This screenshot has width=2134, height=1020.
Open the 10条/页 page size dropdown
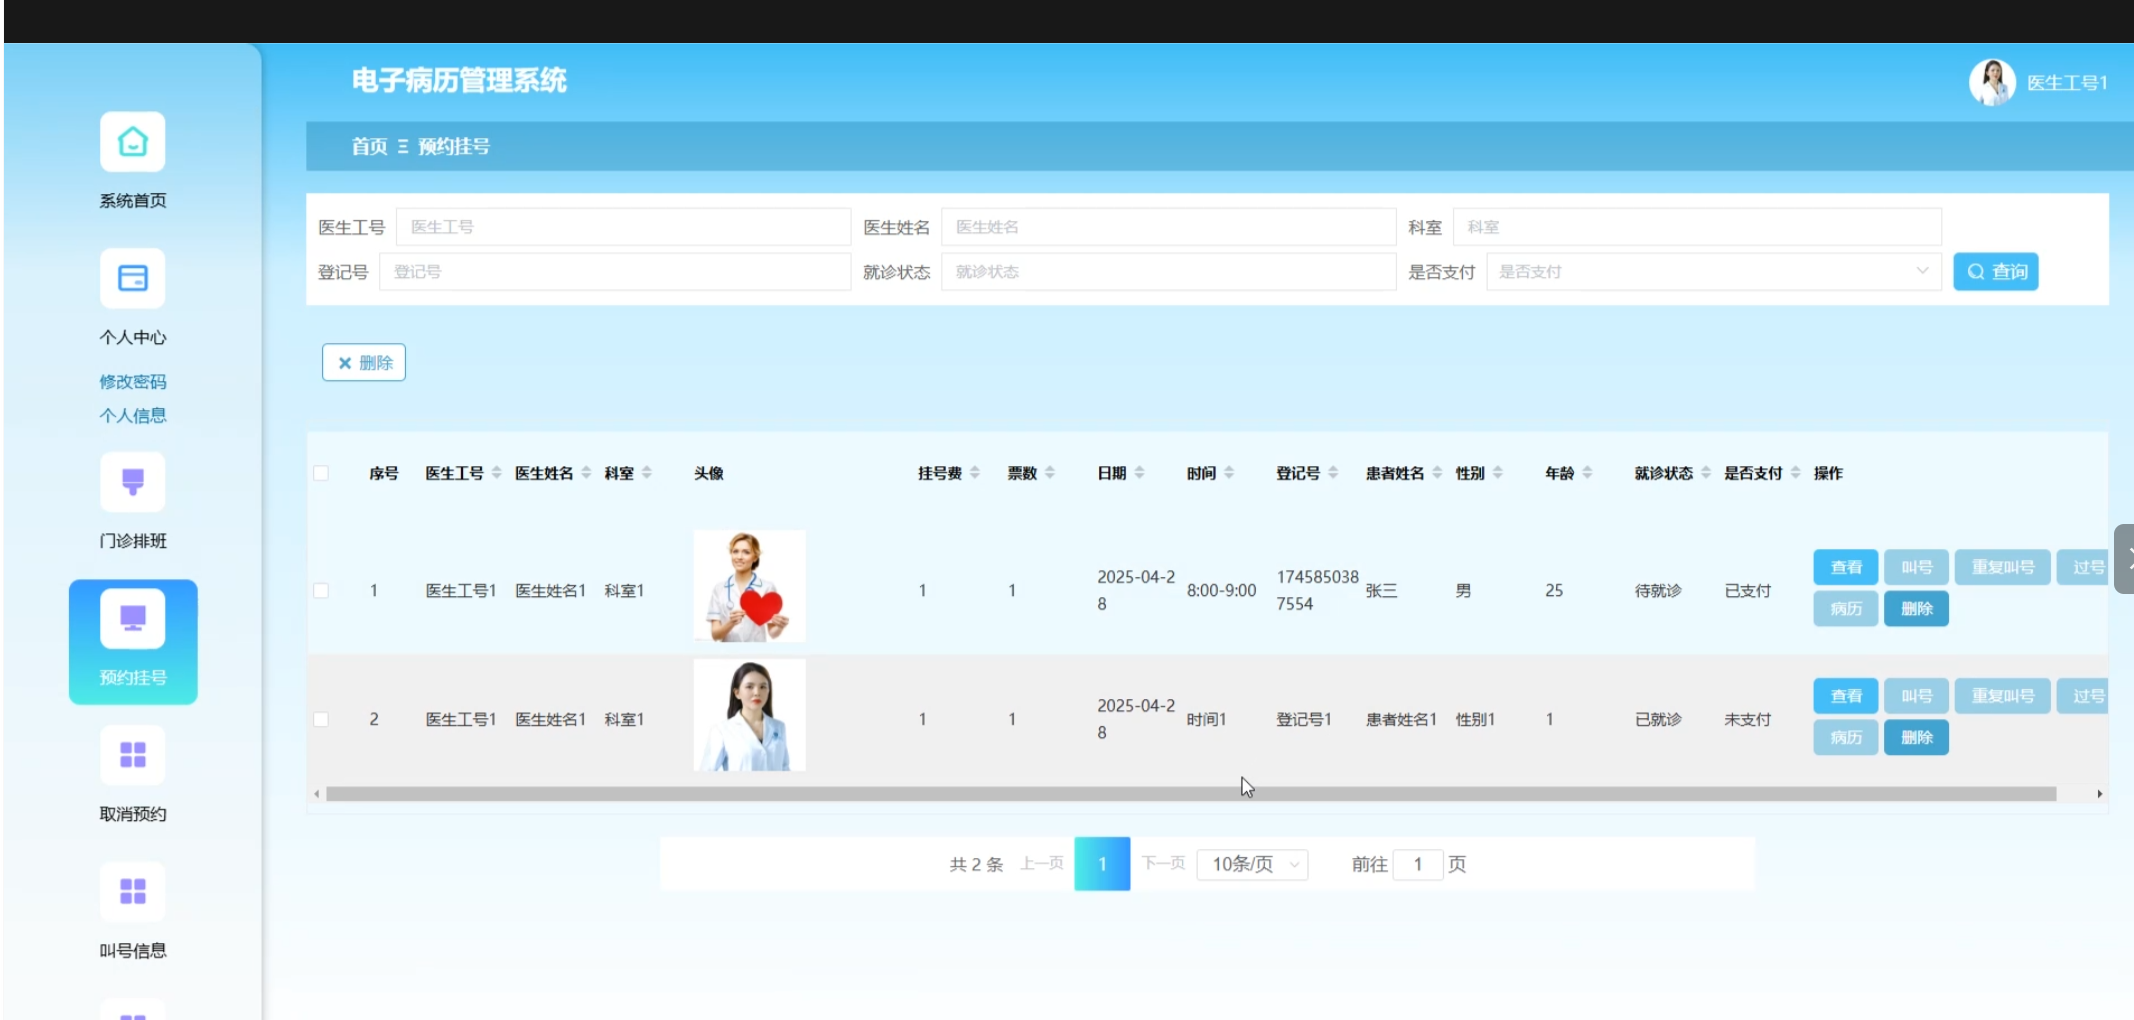point(1254,864)
